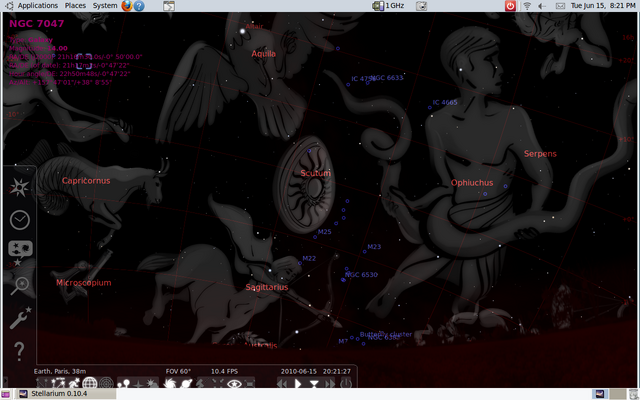
Task: Select the IC 4665 object label
Action: point(445,102)
